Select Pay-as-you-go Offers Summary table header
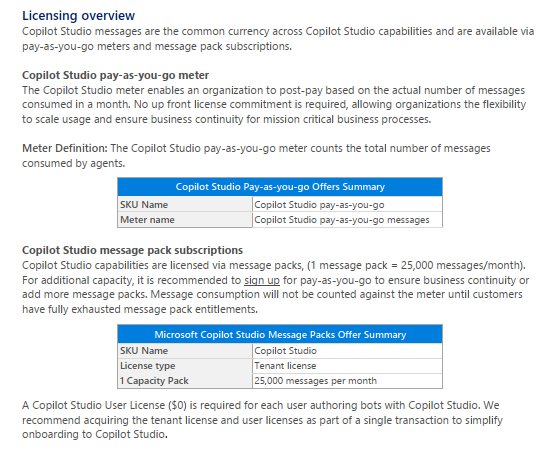The height and width of the screenshot is (468, 560). tap(280, 187)
